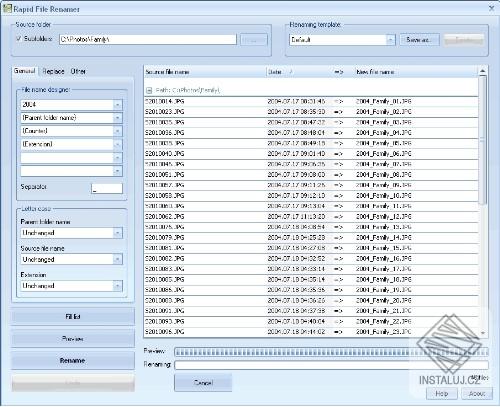Click the Preview button
This screenshot has height=407, width=500.
tap(73, 339)
